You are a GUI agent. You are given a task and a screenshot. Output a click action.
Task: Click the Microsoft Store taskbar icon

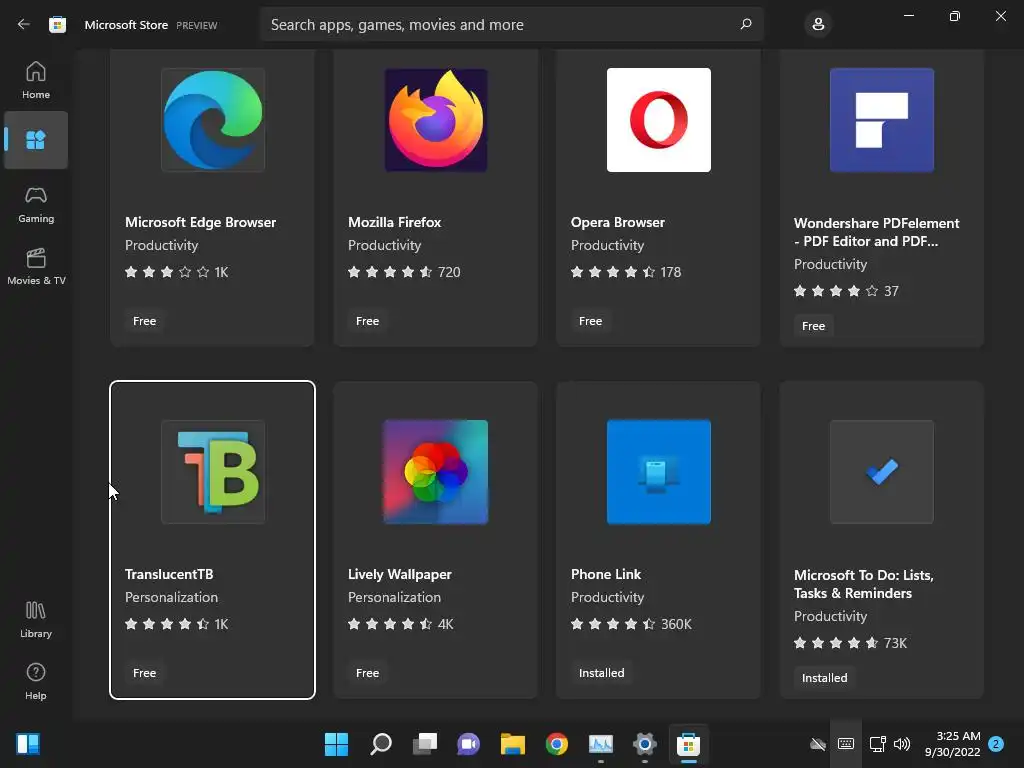coord(688,744)
